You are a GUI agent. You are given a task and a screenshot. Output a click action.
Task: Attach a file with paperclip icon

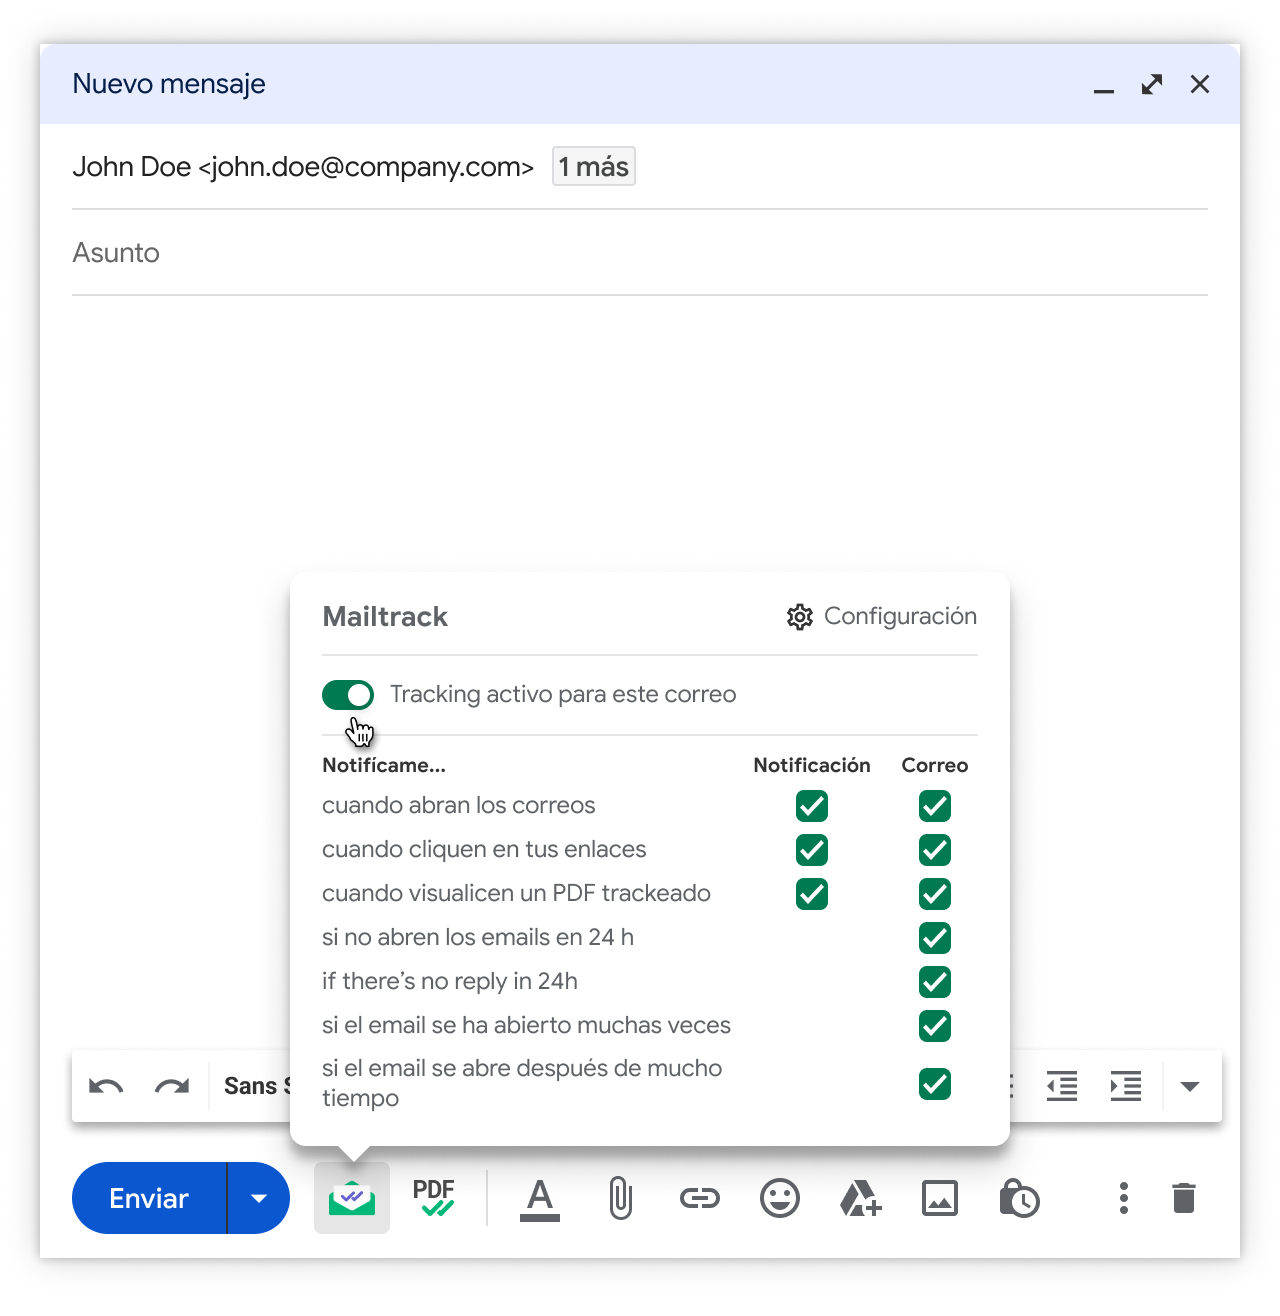pos(620,1198)
